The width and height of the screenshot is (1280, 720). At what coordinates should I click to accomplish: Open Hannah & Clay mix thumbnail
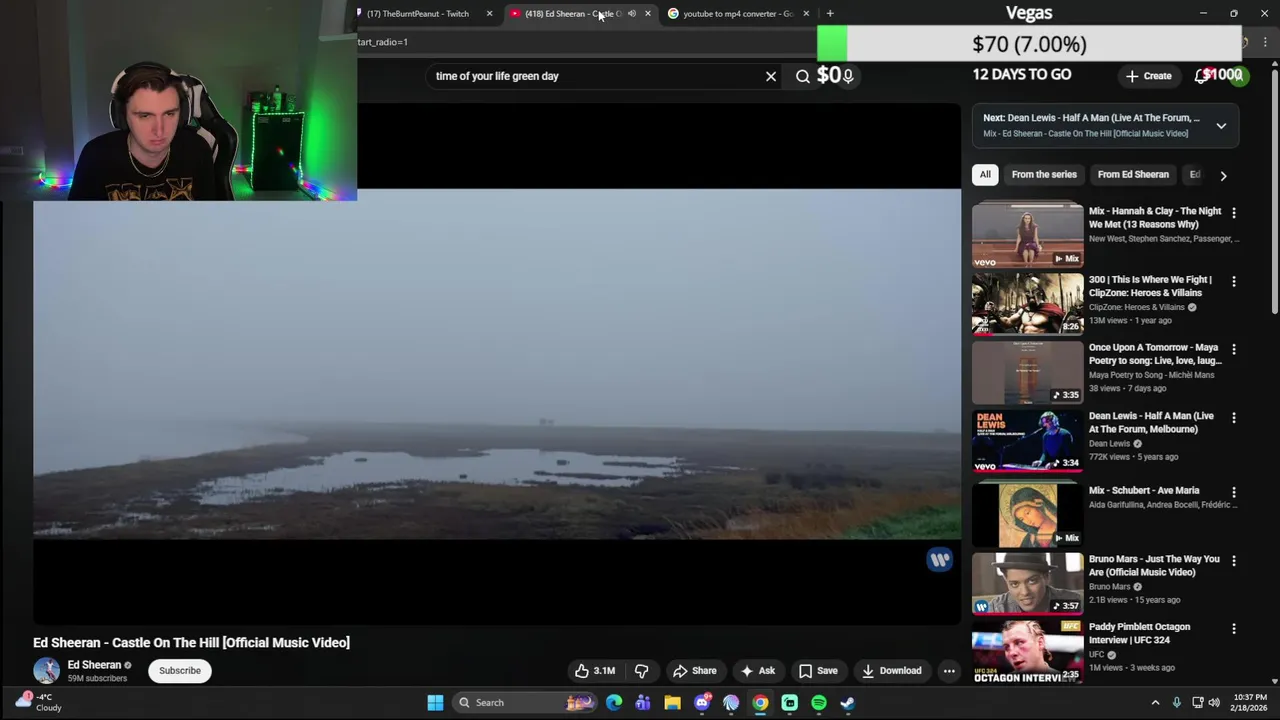tap(1027, 234)
